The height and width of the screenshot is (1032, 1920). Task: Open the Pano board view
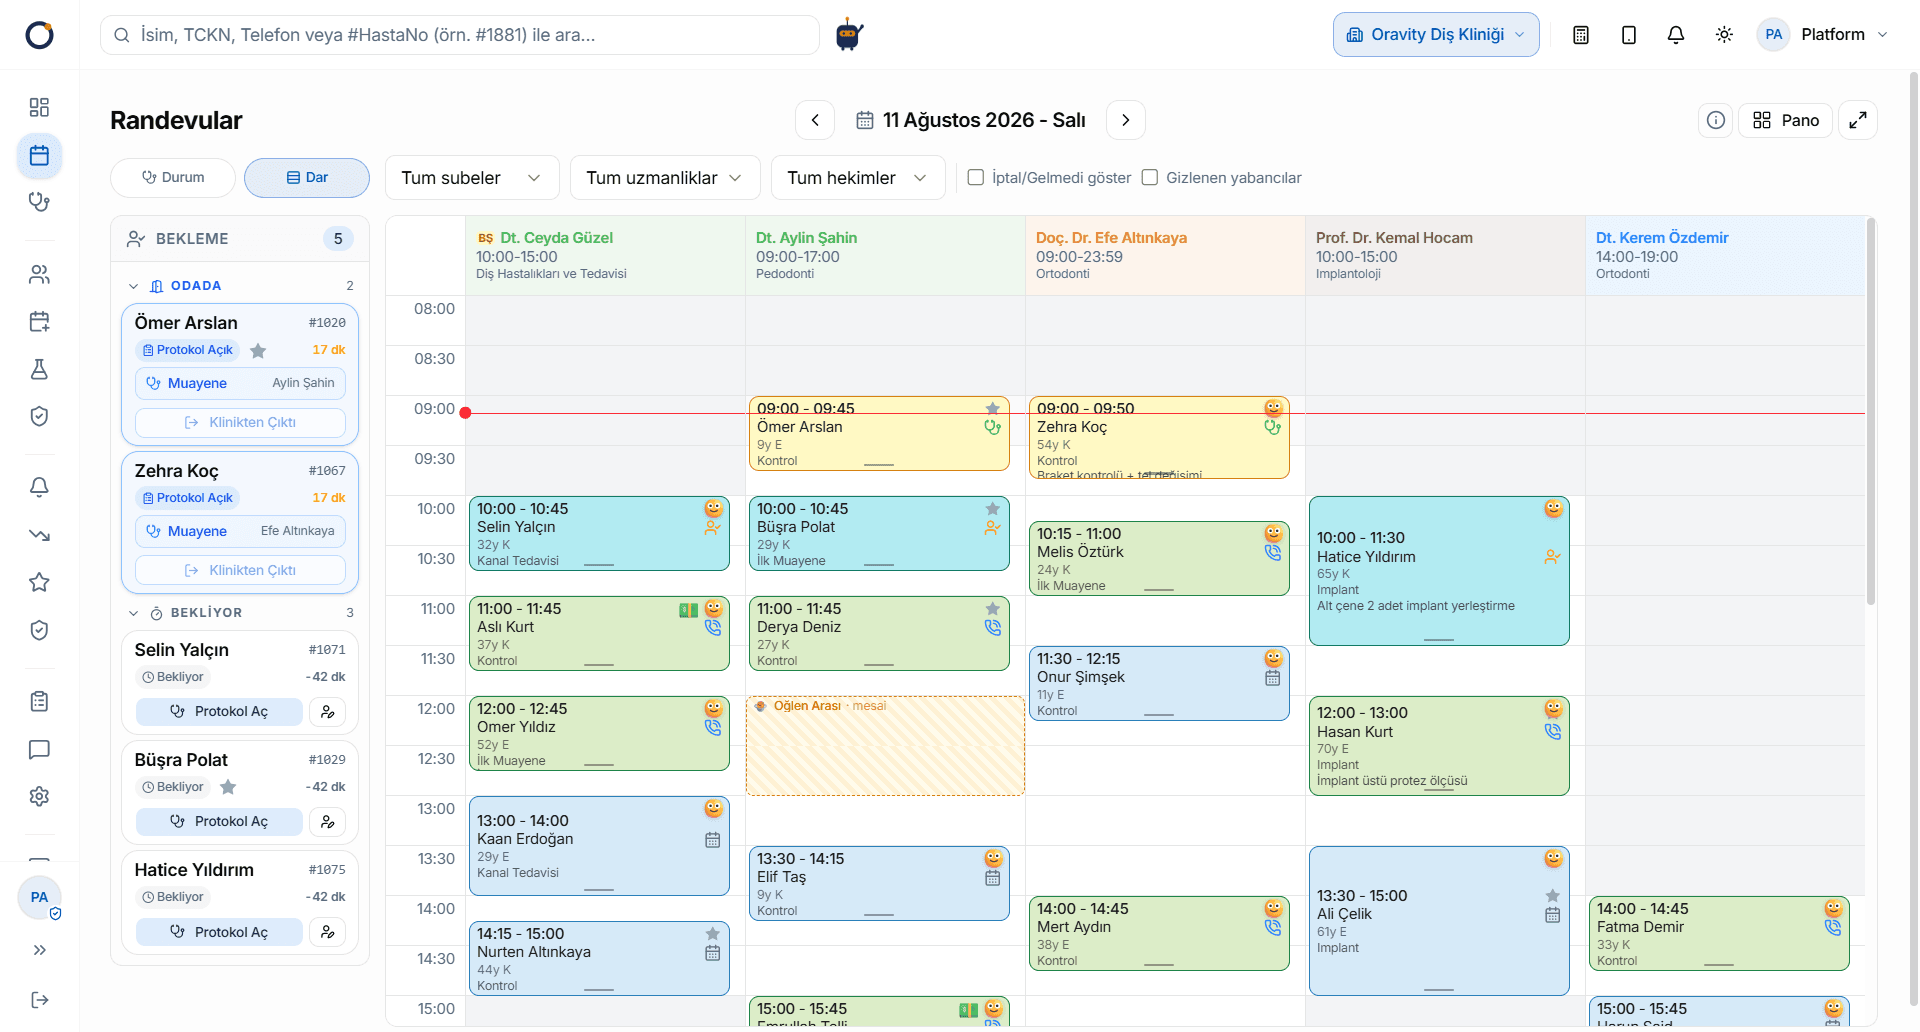coord(1786,120)
